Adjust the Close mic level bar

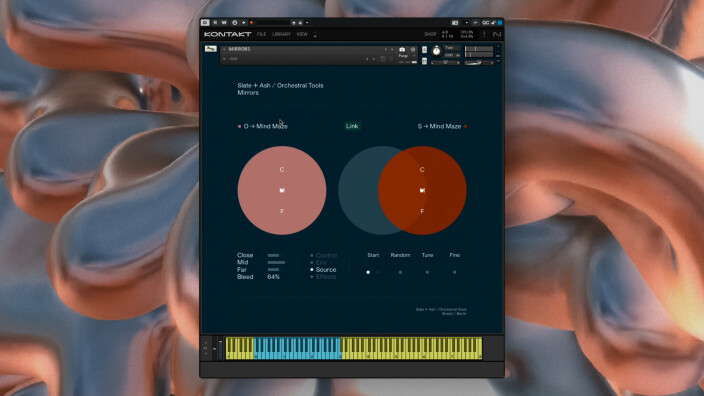point(273,255)
